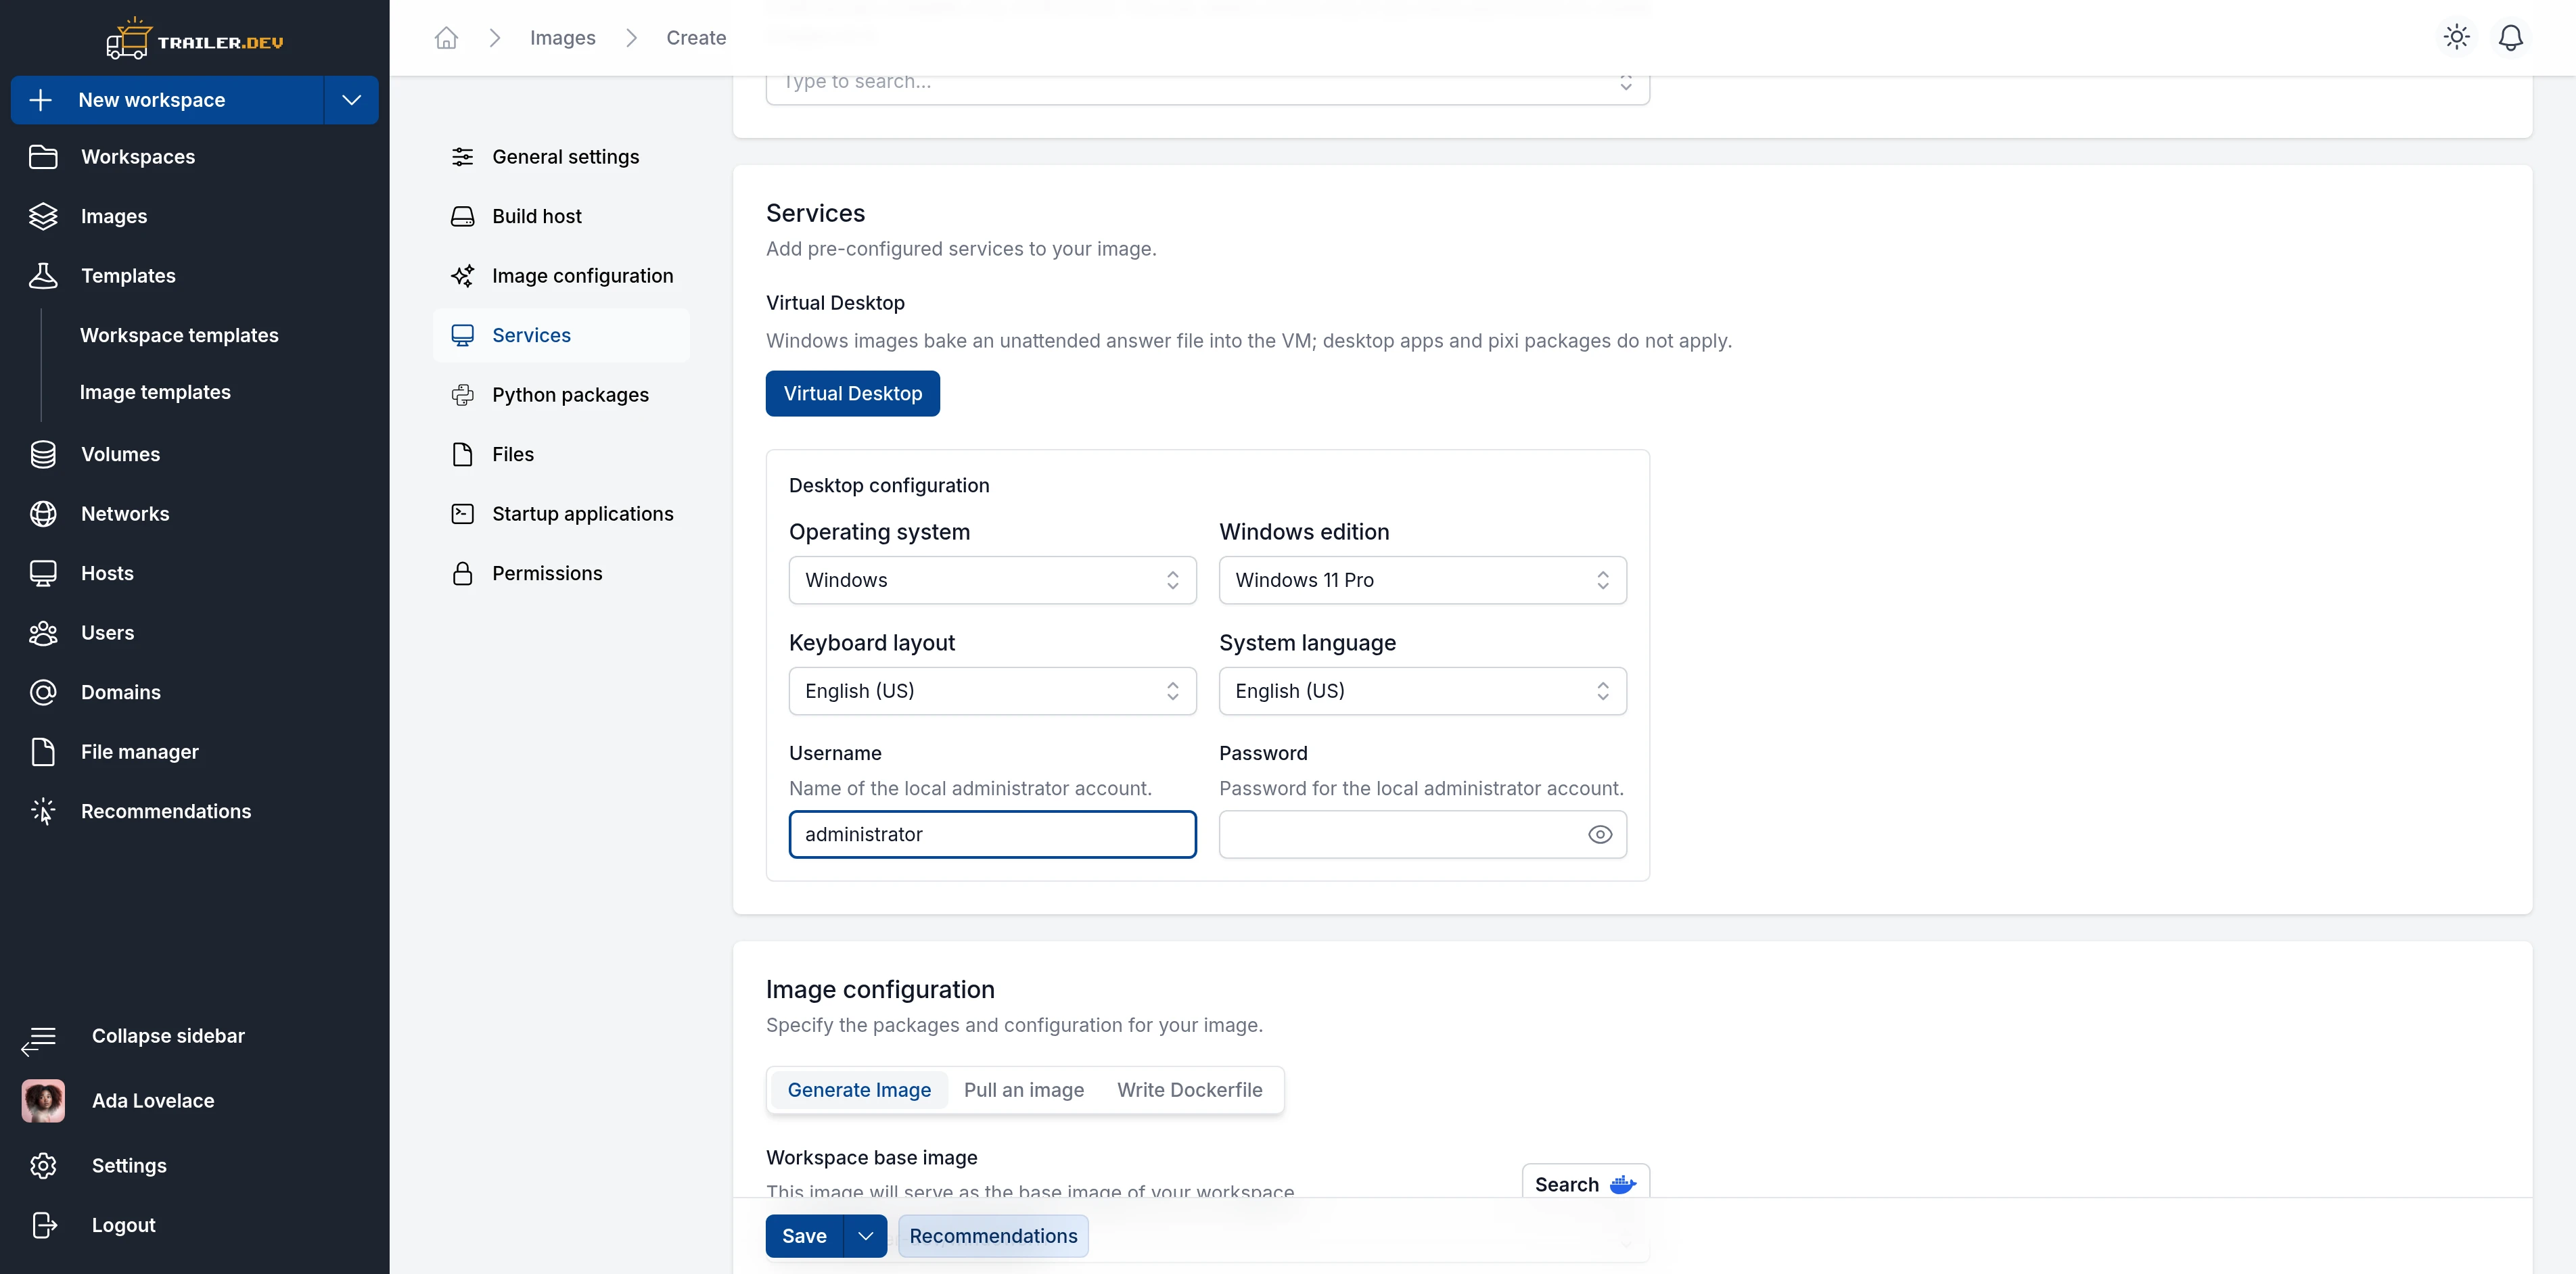Expand the Save options chevron
Image resolution: width=2576 pixels, height=1274 pixels.
(x=865, y=1237)
